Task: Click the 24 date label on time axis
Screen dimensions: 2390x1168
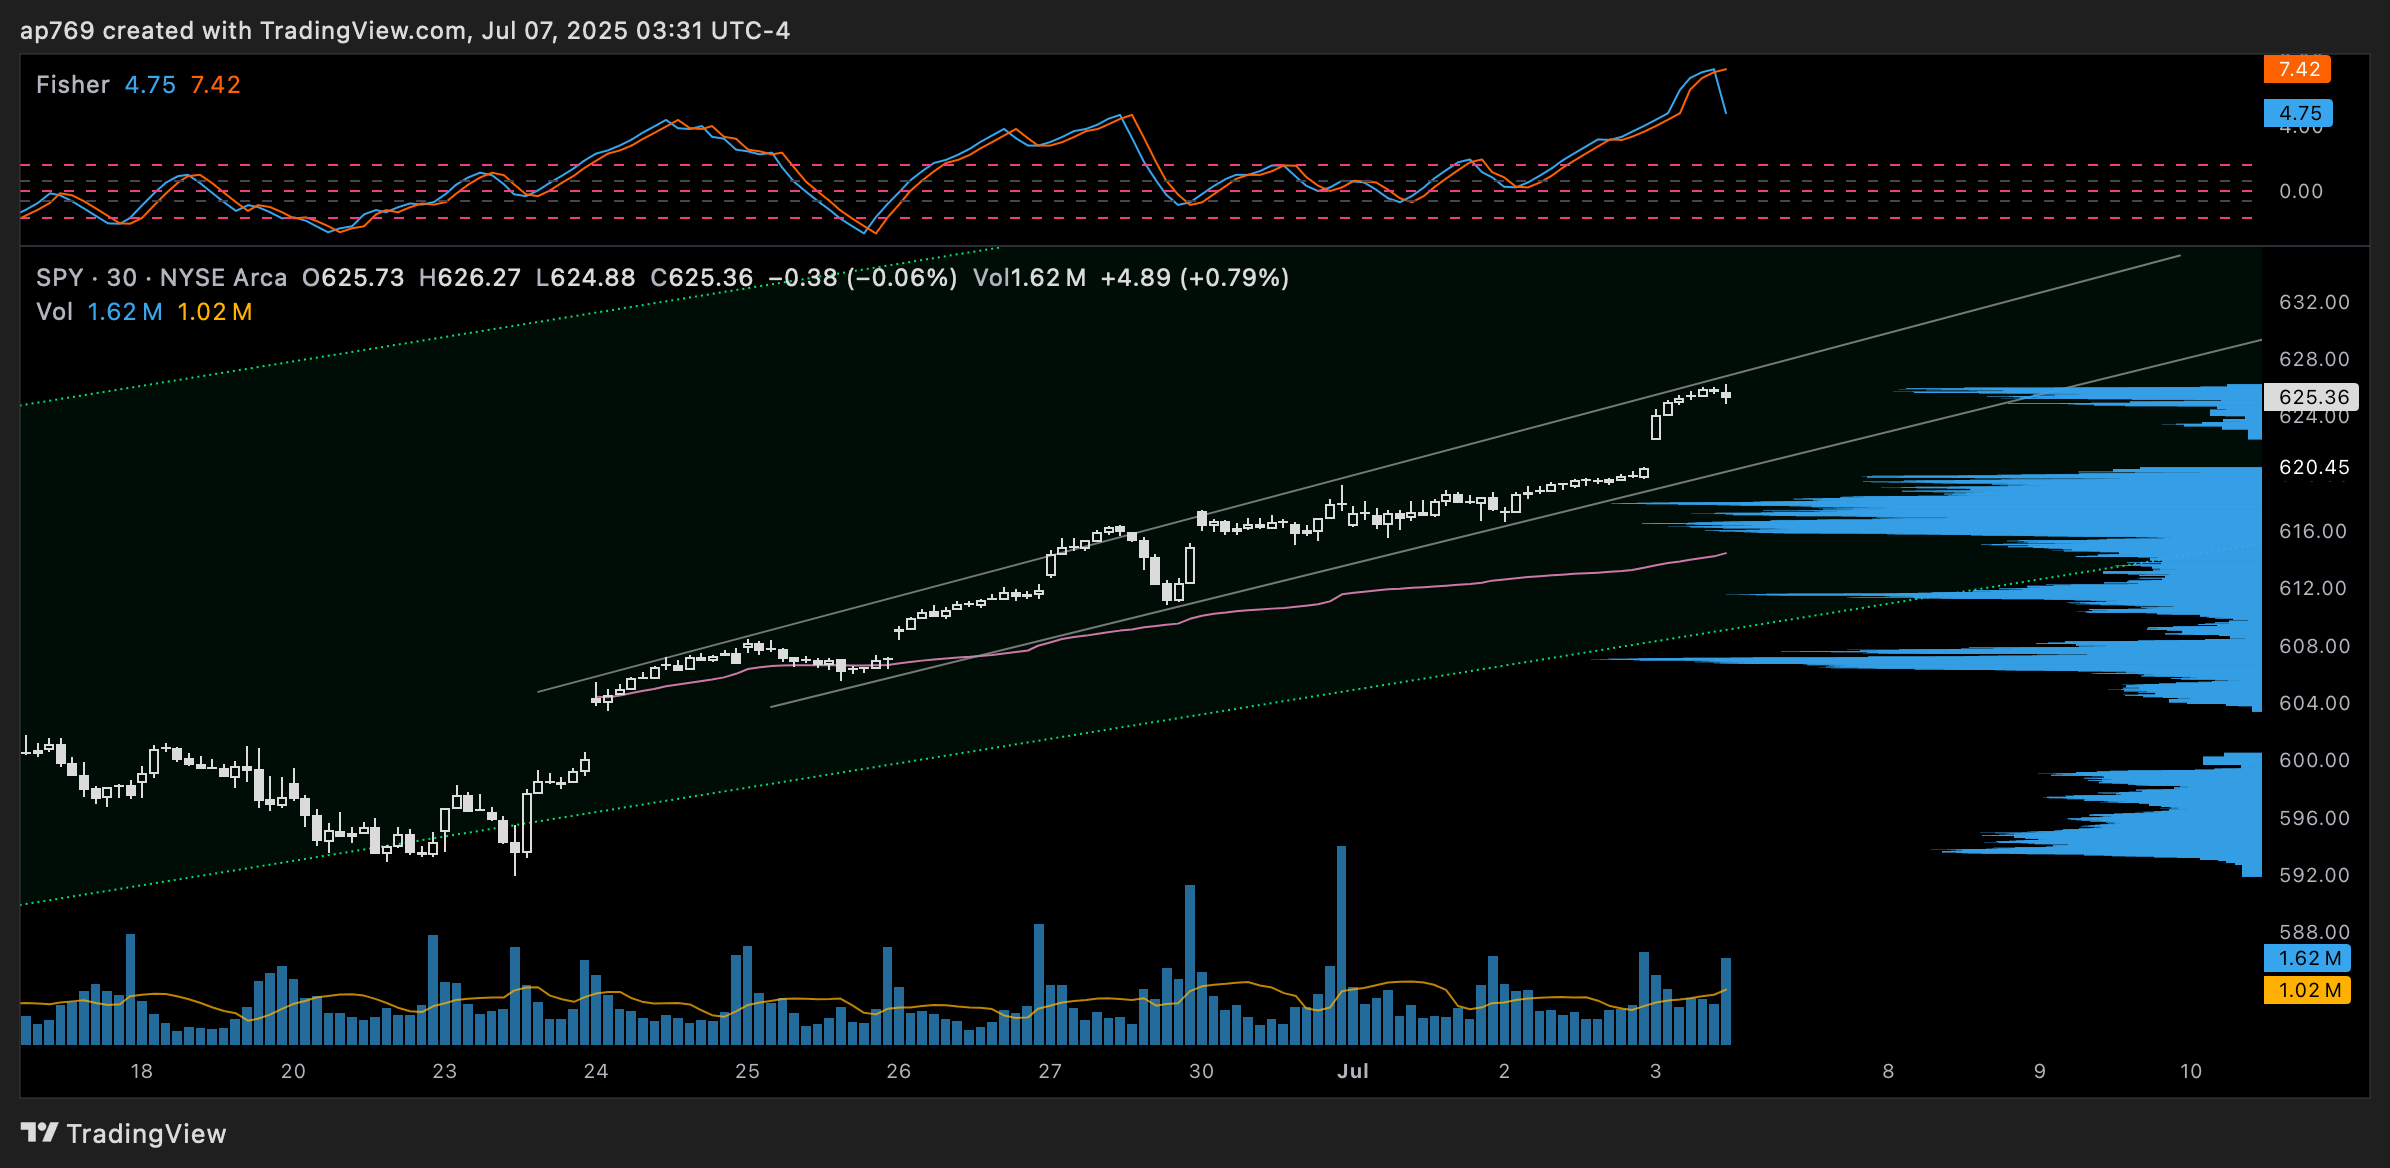Action: pos(596,1071)
